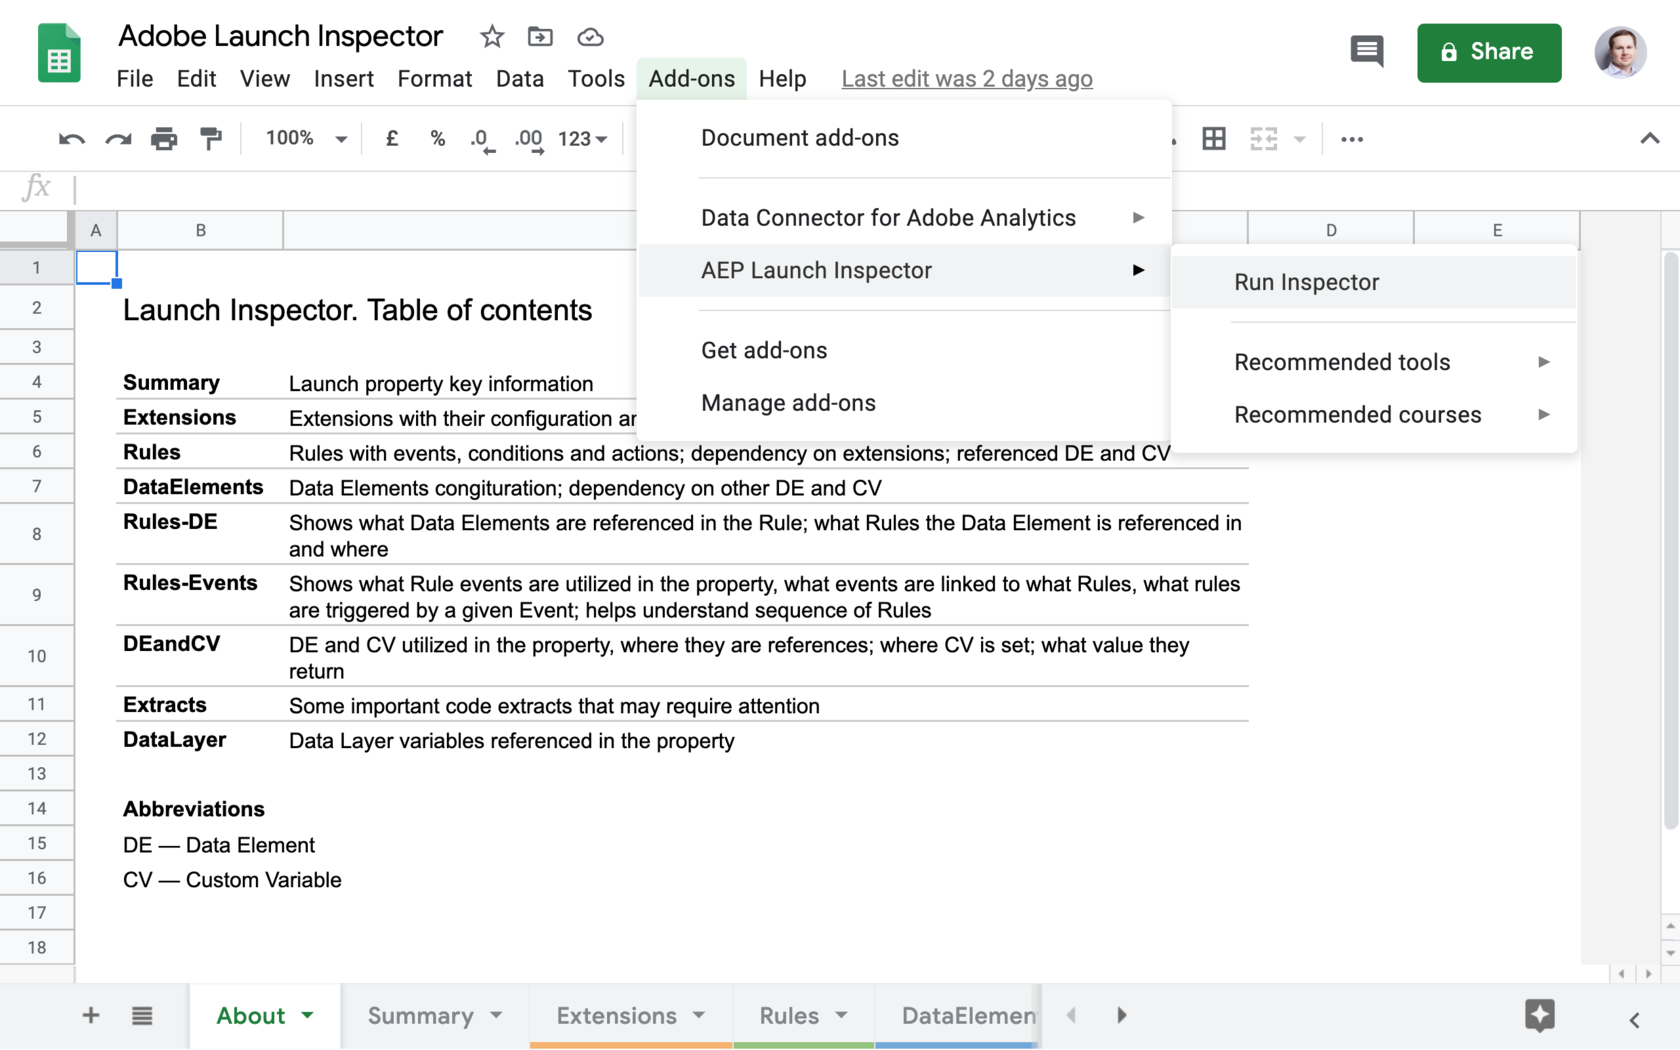
Task: Collapse the toolbar with the chevron
Action: 1649,139
